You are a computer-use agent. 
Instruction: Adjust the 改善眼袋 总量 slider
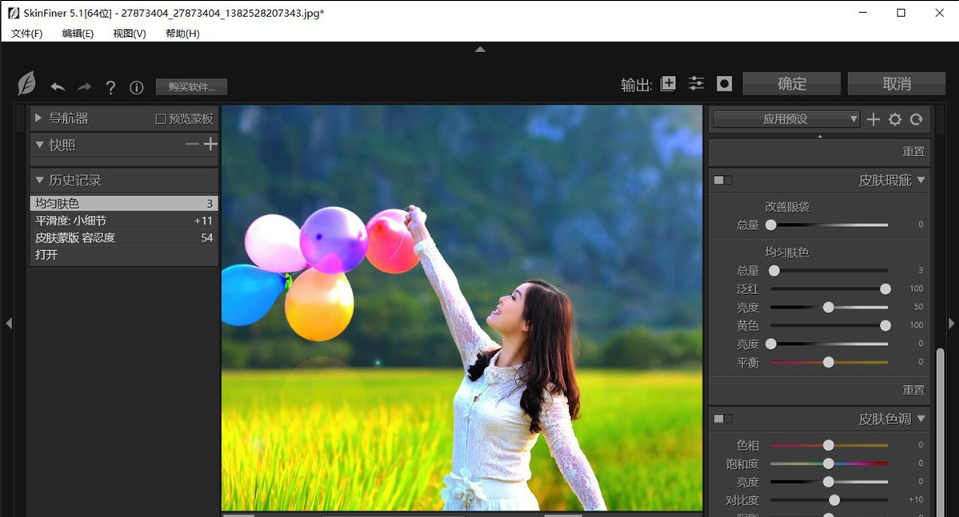click(x=829, y=225)
